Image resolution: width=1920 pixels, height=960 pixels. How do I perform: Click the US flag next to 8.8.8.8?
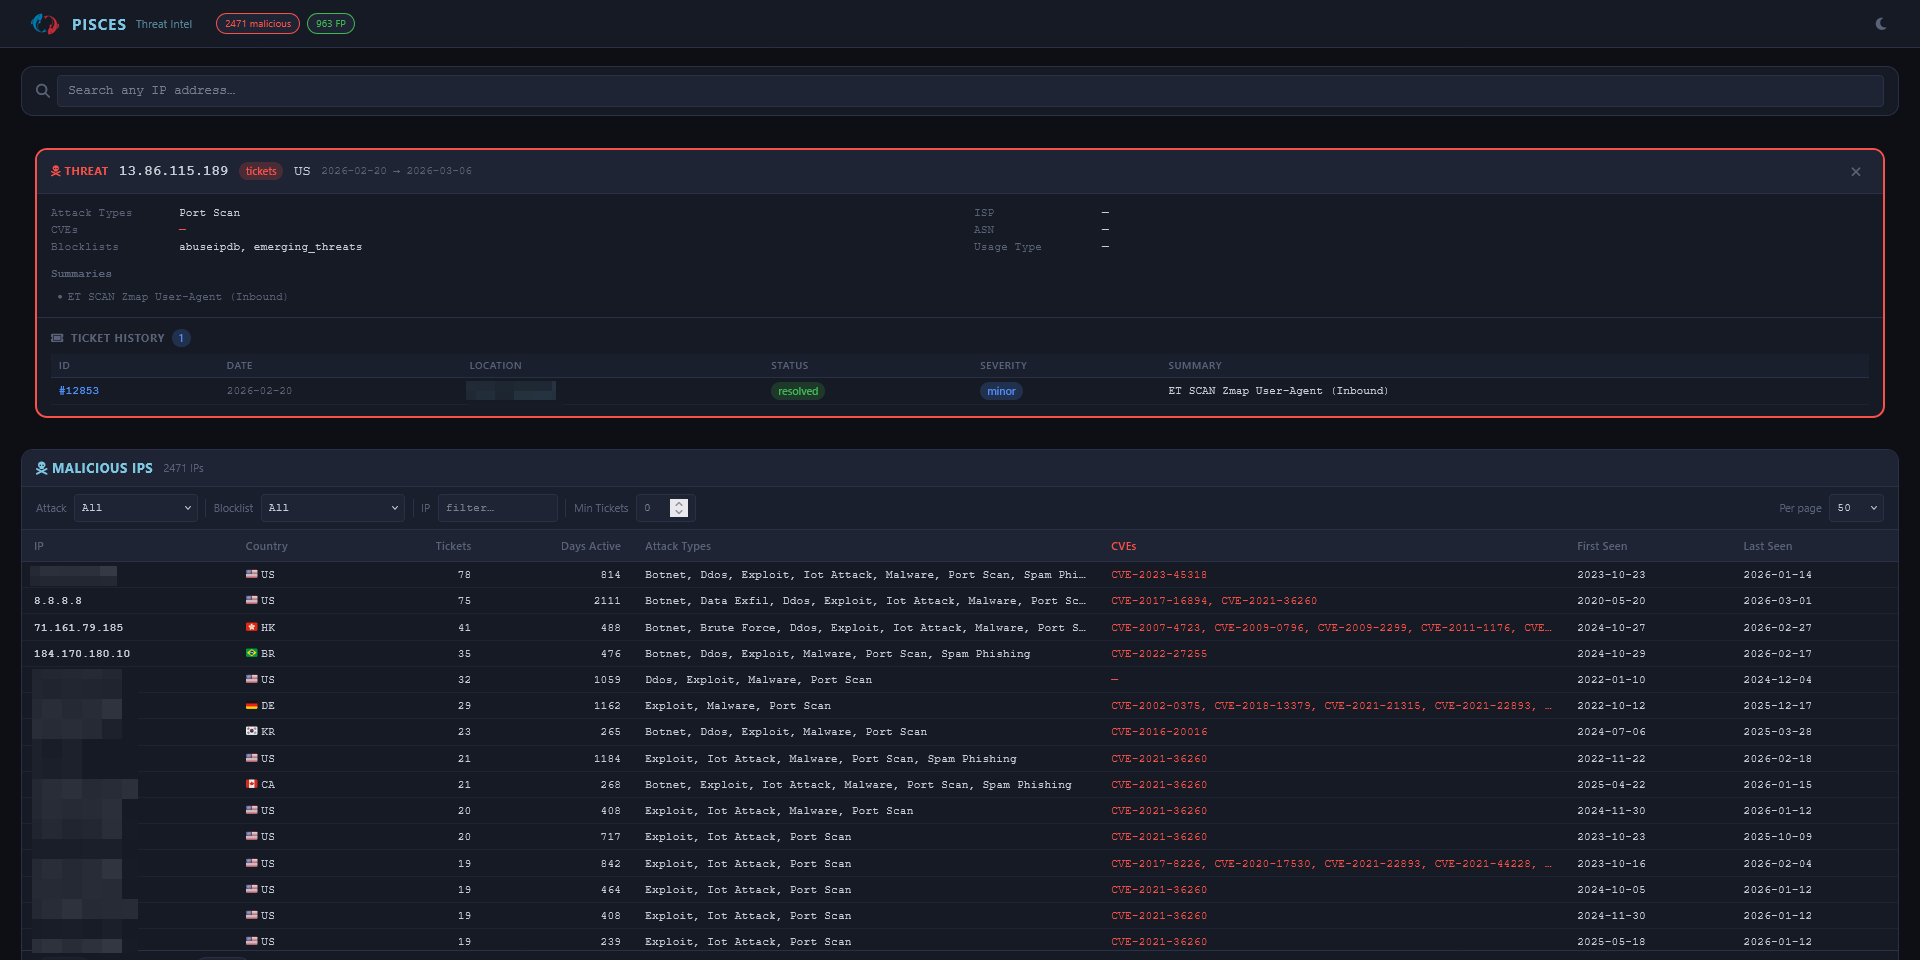[252, 601]
